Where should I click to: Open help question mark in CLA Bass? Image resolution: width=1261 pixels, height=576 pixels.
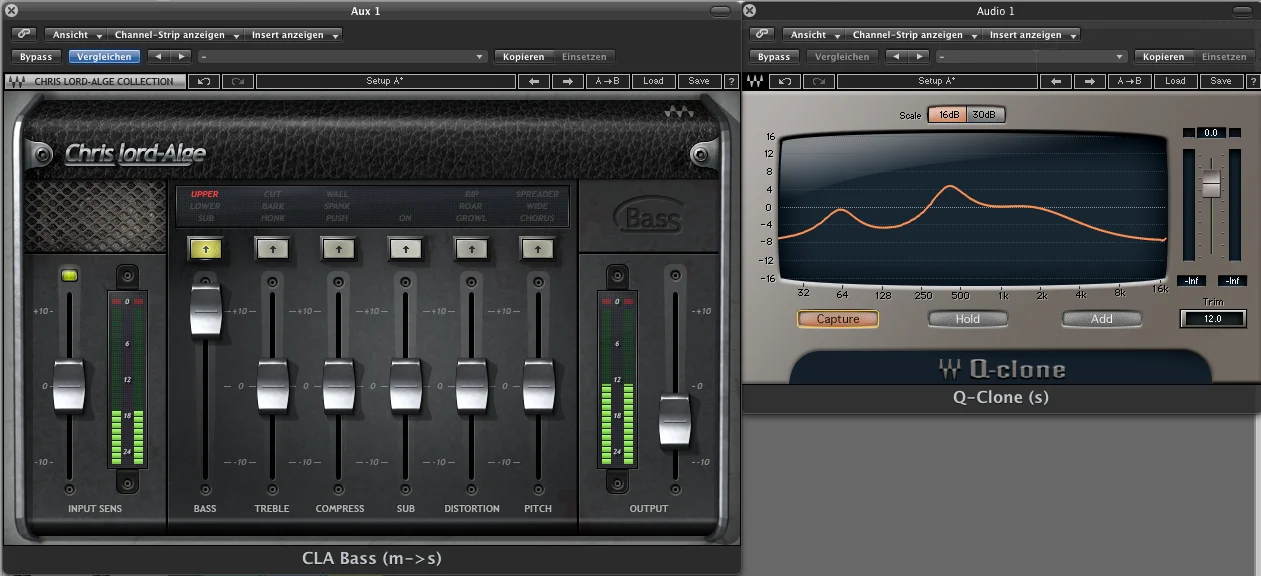(x=731, y=81)
